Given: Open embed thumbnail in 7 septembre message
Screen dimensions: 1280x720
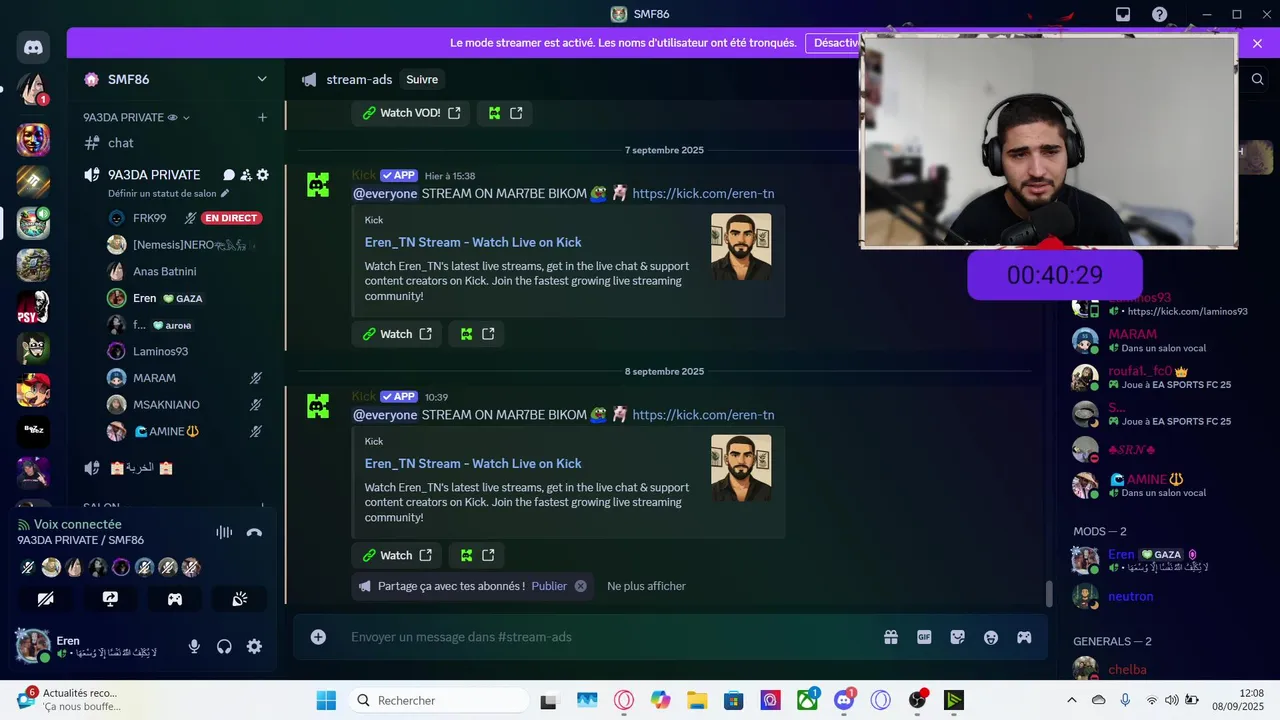Looking at the screenshot, I should (x=741, y=246).
